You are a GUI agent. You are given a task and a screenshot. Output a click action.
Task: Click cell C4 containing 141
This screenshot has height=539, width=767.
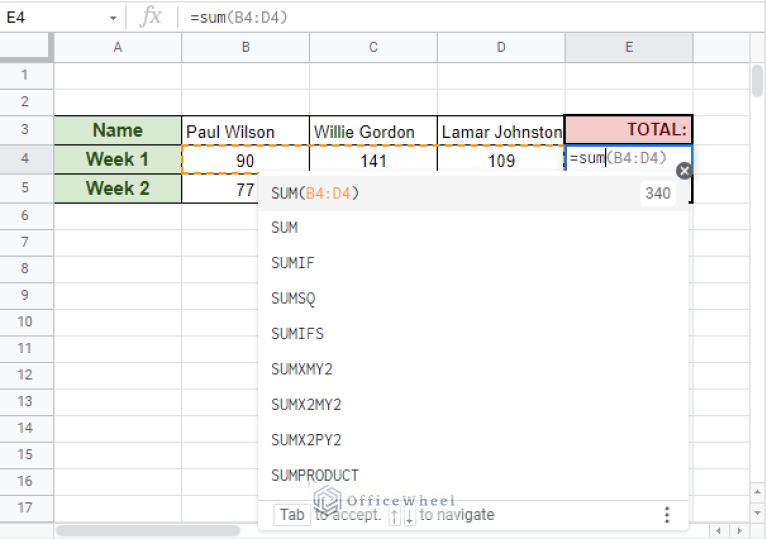click(373, 160)
